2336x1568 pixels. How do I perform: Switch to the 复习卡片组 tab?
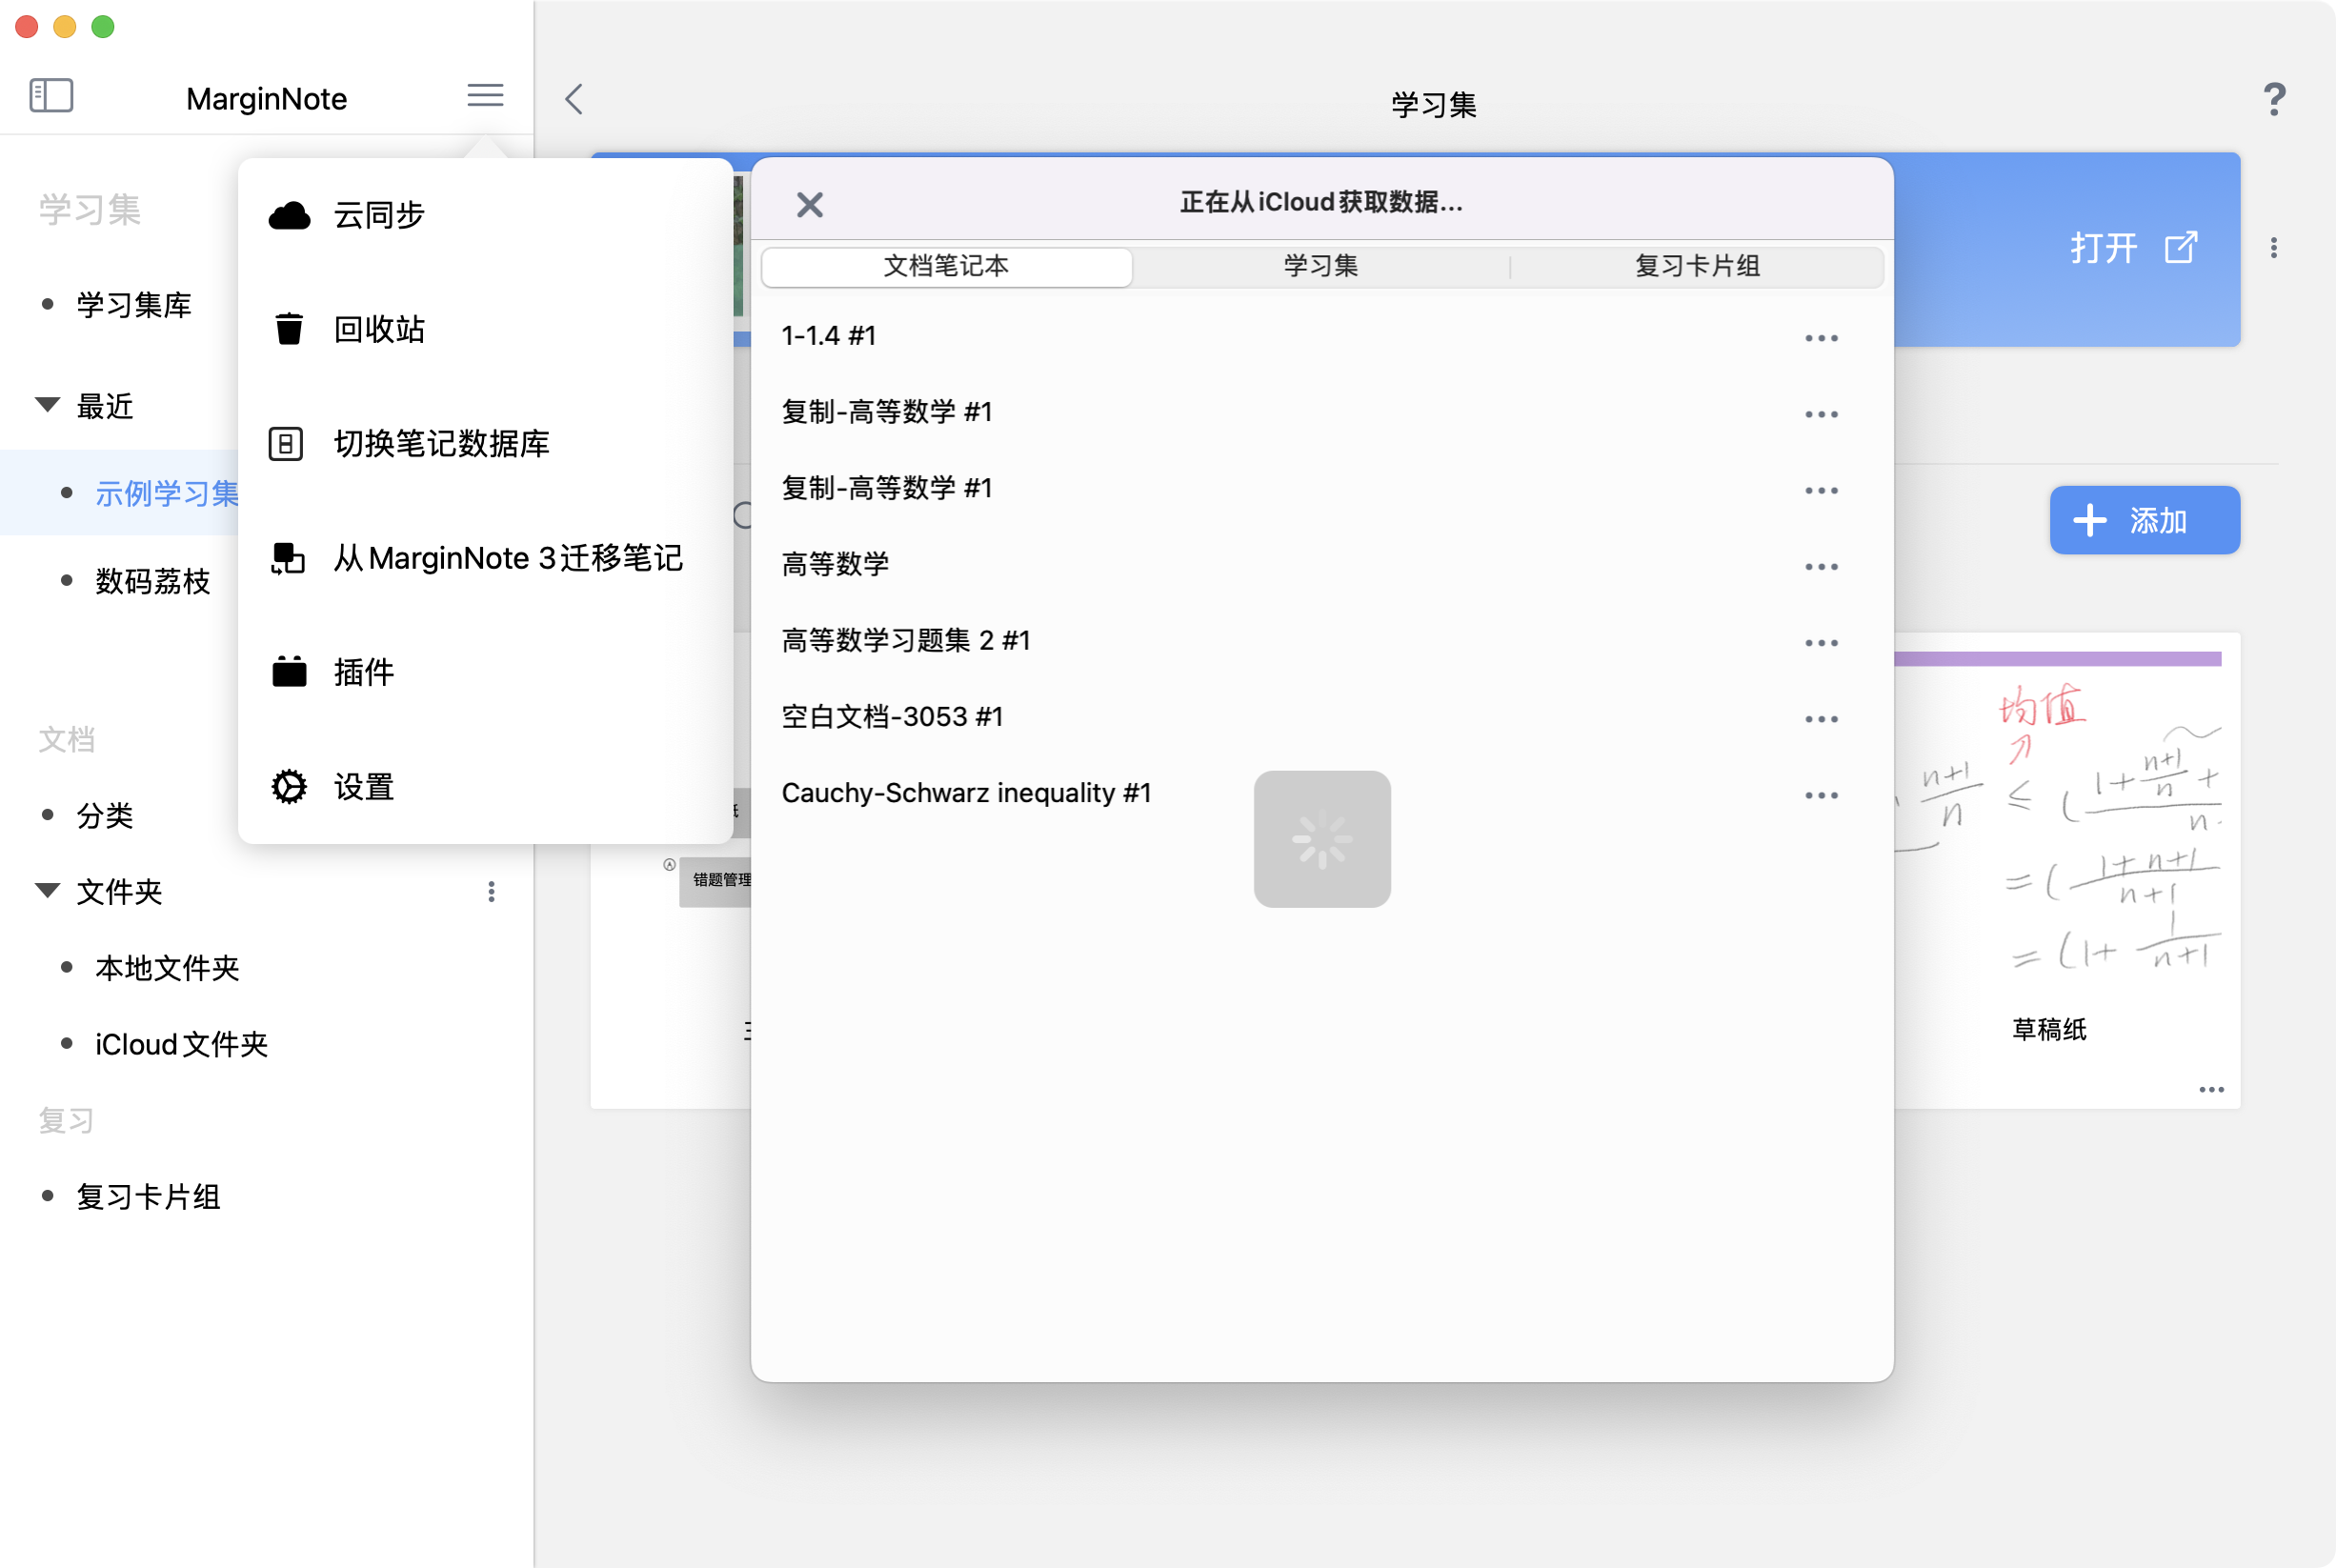1696,266
